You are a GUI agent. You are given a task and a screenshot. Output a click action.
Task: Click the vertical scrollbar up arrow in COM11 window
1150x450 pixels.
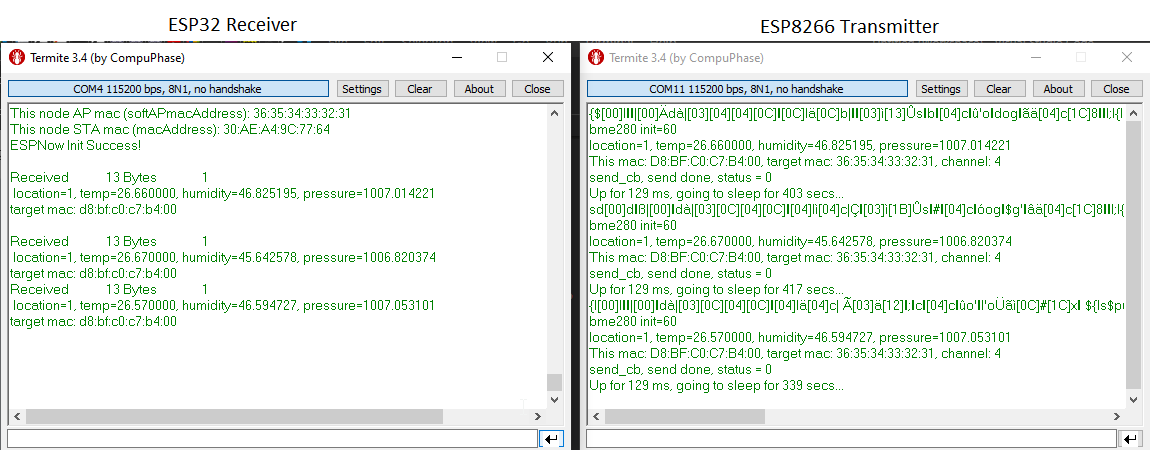click(x=1134, y=114)
